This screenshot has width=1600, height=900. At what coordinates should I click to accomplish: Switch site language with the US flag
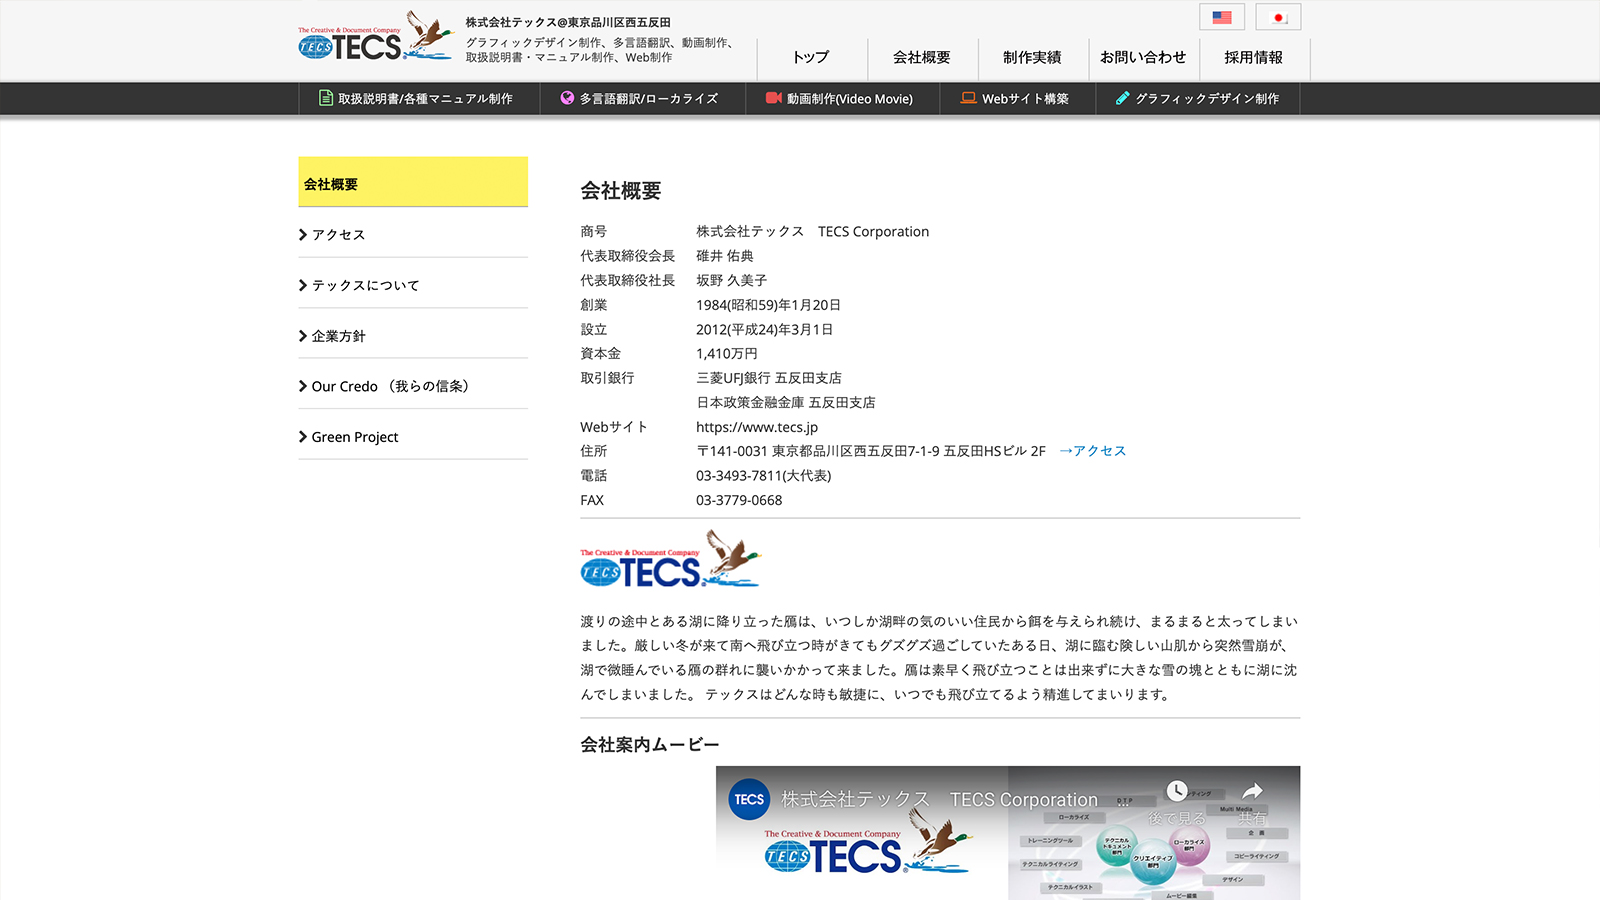1221,16
